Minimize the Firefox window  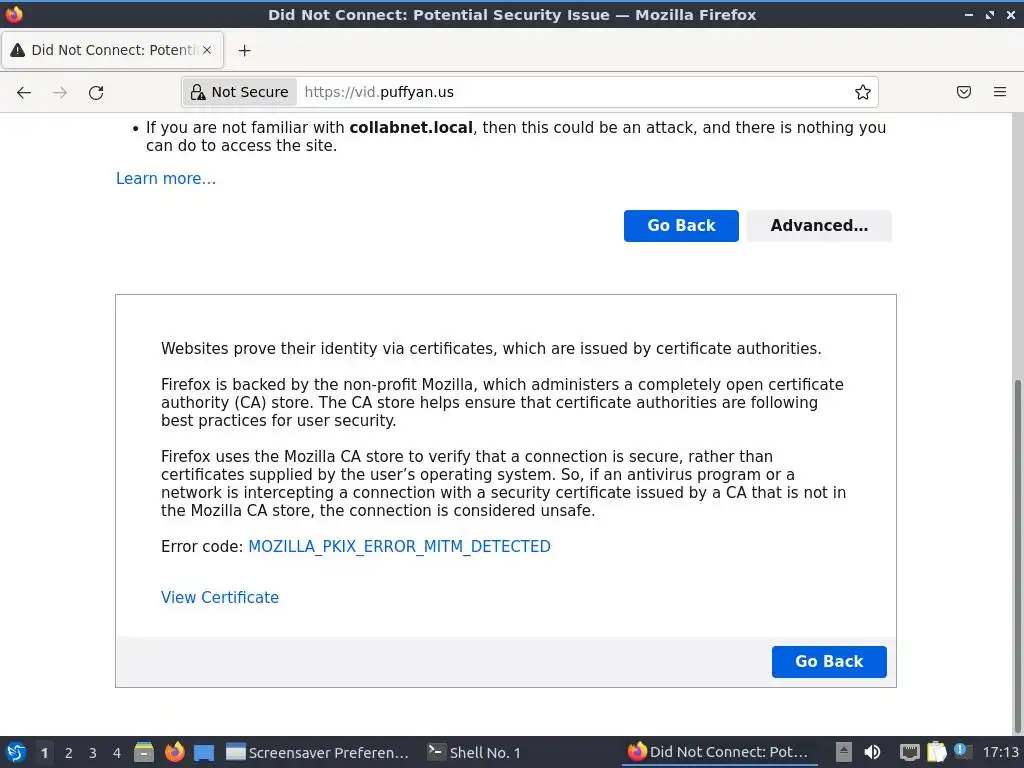969,14
